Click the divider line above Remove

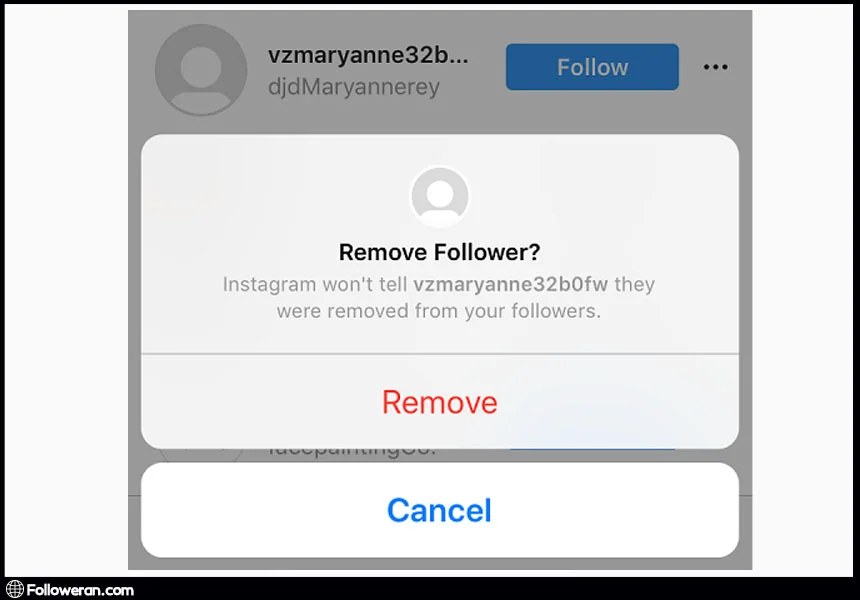click(x=439, y=354)
